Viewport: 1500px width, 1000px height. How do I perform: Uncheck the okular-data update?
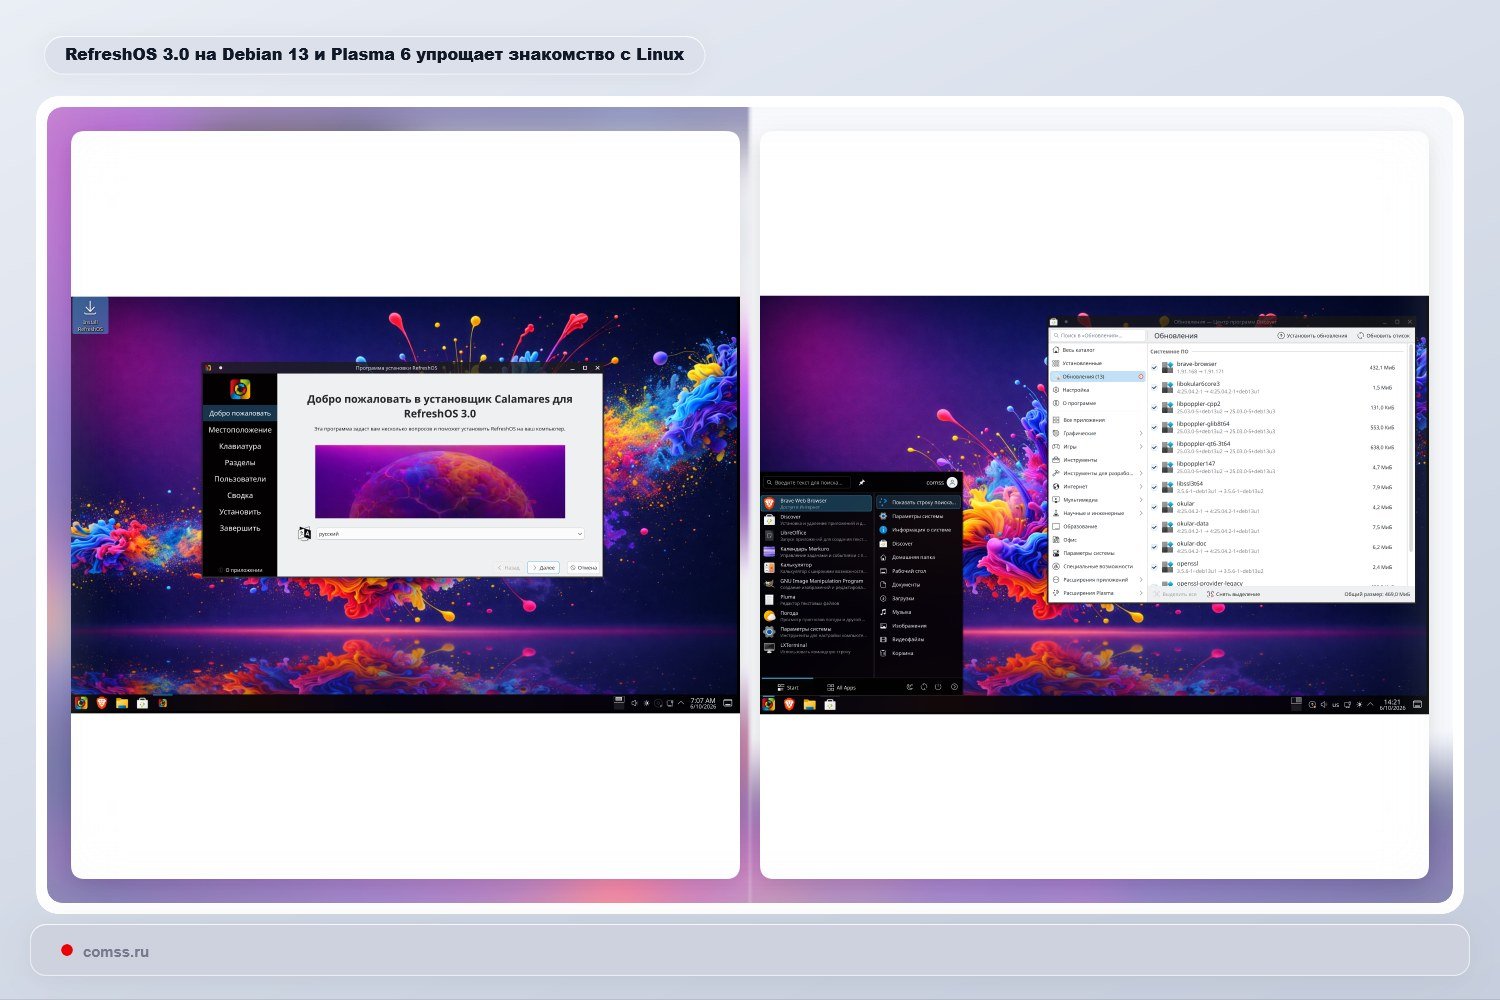1155,528
